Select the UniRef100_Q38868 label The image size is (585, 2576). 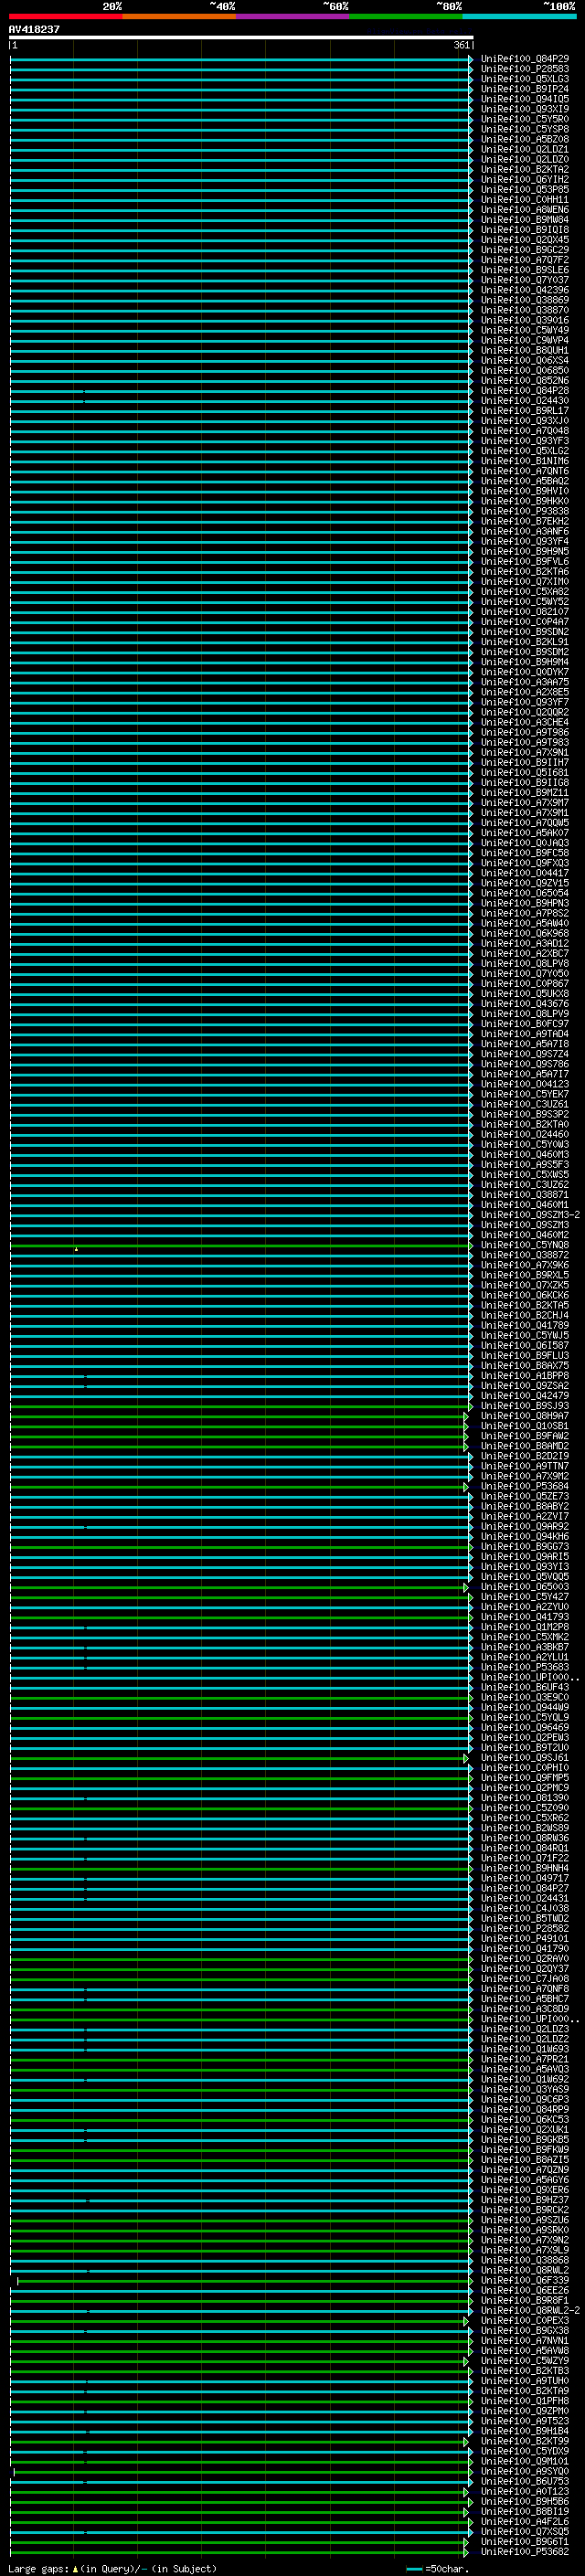click(x=525, y=2260)
